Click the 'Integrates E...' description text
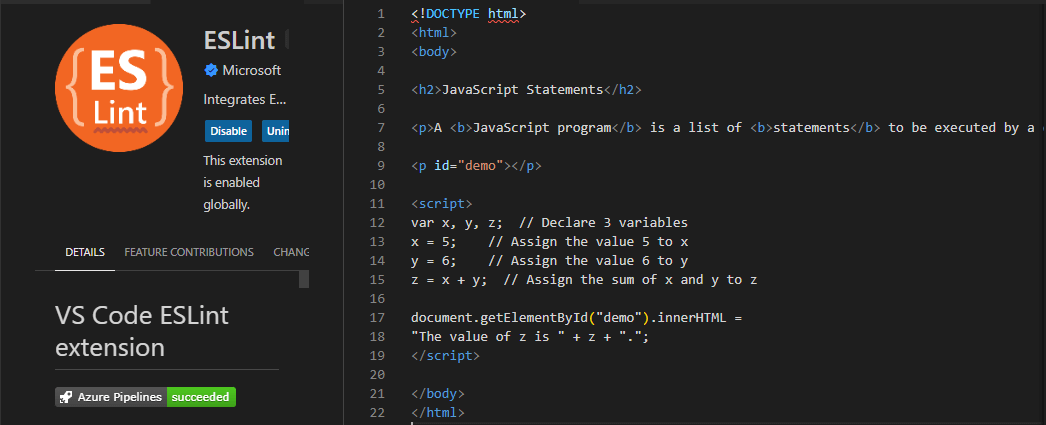The image size is (1046, 425). [245, 100]
